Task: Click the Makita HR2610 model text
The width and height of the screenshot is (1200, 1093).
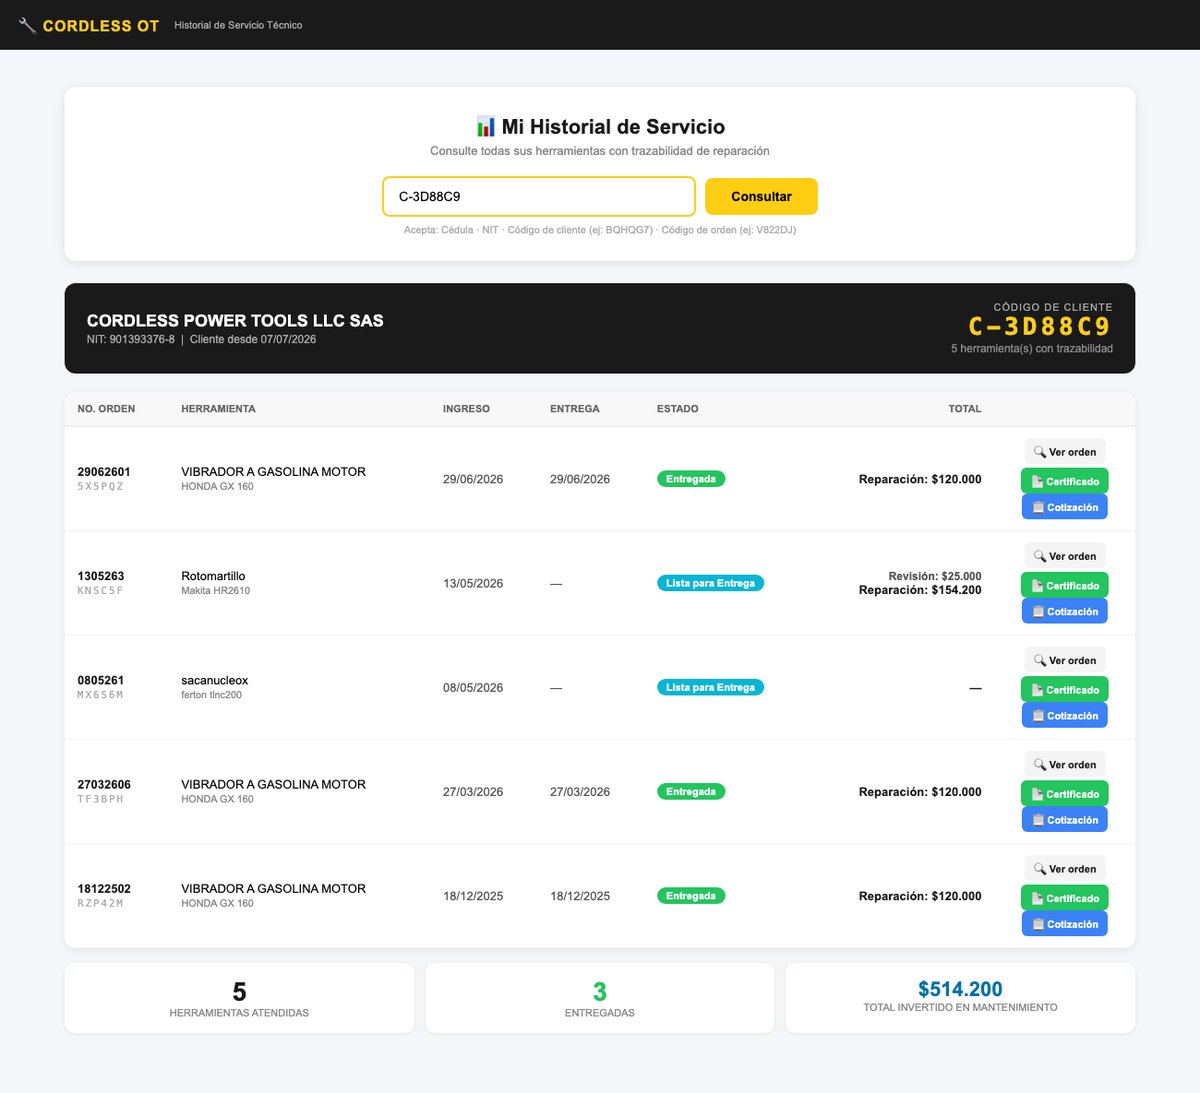Action: point(215,591)
